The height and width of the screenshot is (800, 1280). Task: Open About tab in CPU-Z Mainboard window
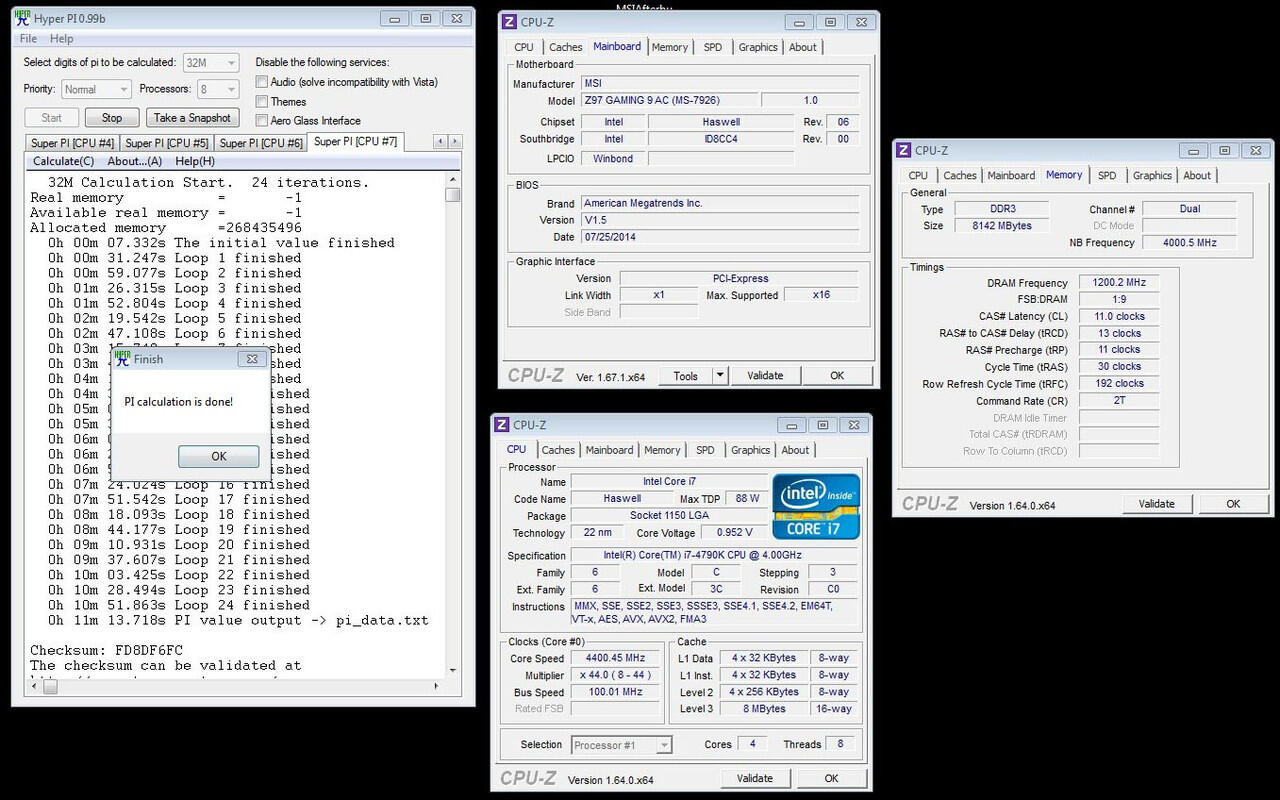coord(803,47)
